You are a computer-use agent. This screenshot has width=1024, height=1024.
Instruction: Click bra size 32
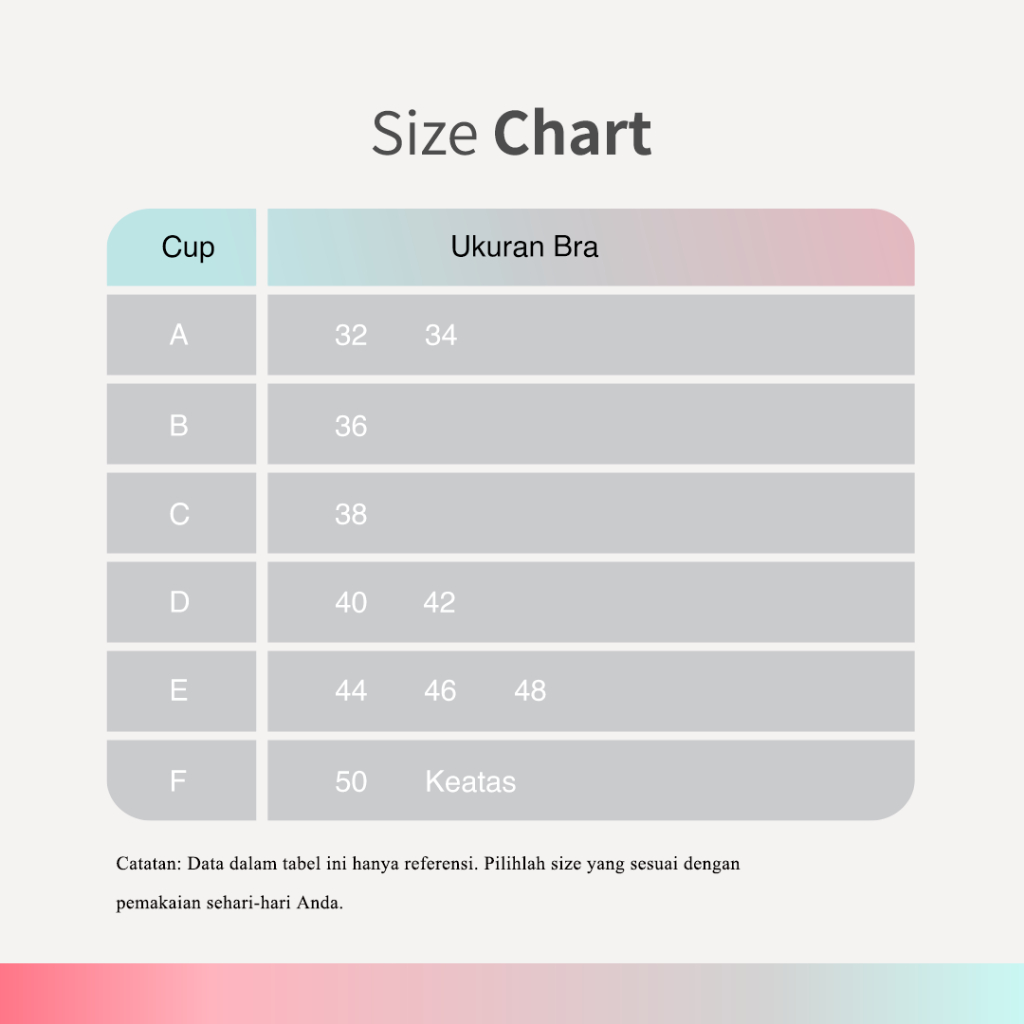[x=351, y=336]
